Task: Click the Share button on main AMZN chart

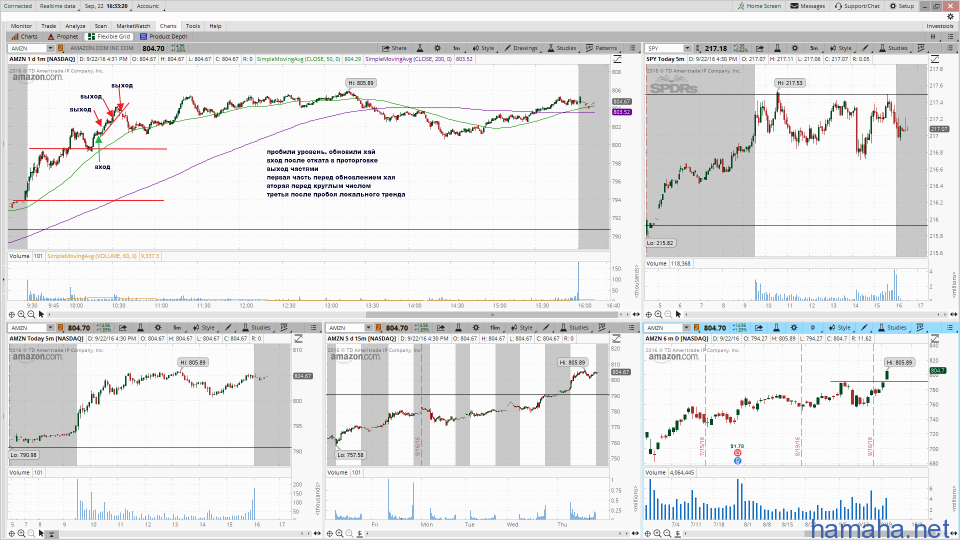Action: tap(394, 48)
